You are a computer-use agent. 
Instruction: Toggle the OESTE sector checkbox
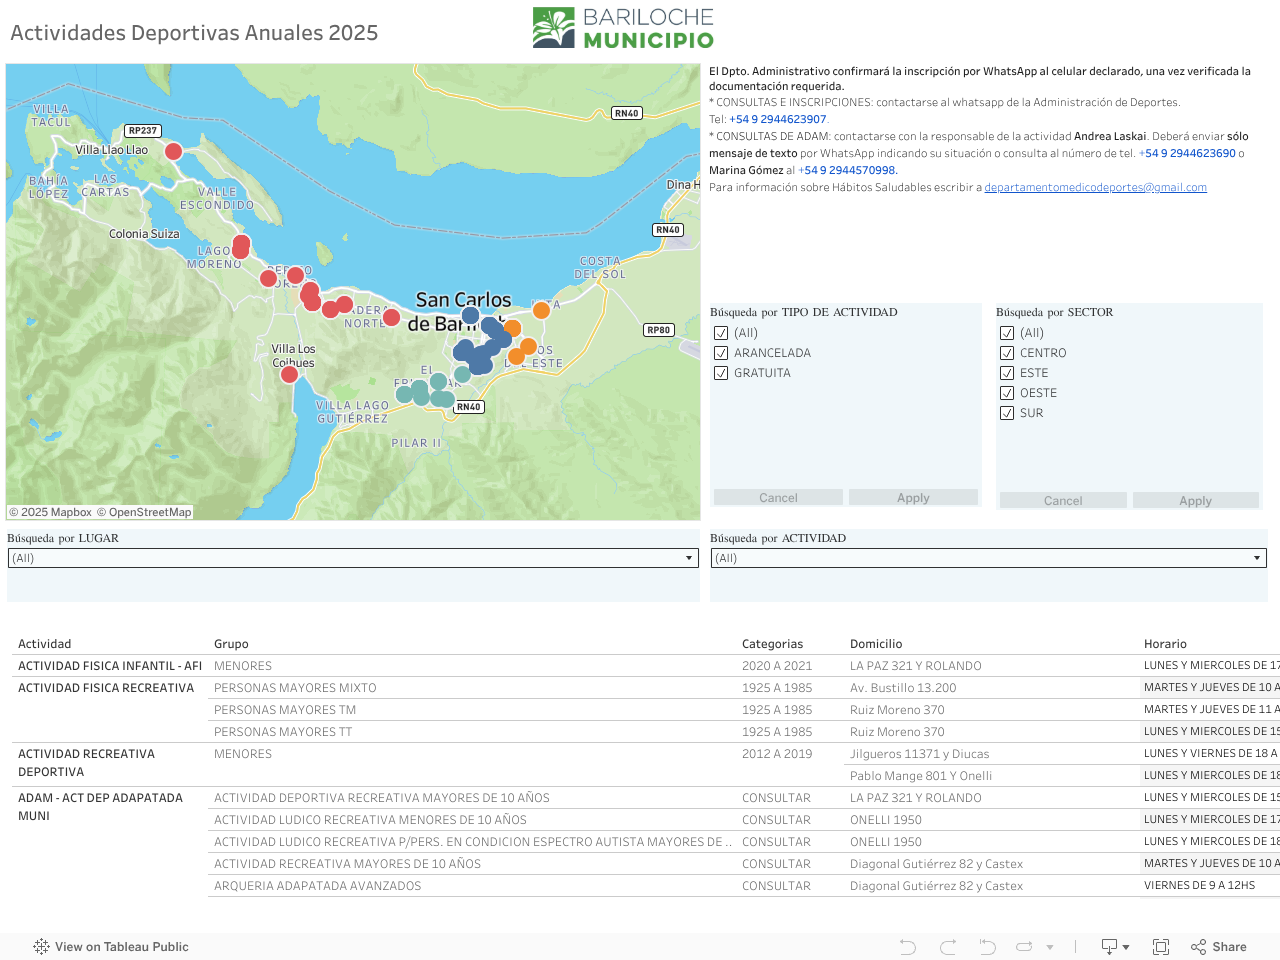(1007, 393)
